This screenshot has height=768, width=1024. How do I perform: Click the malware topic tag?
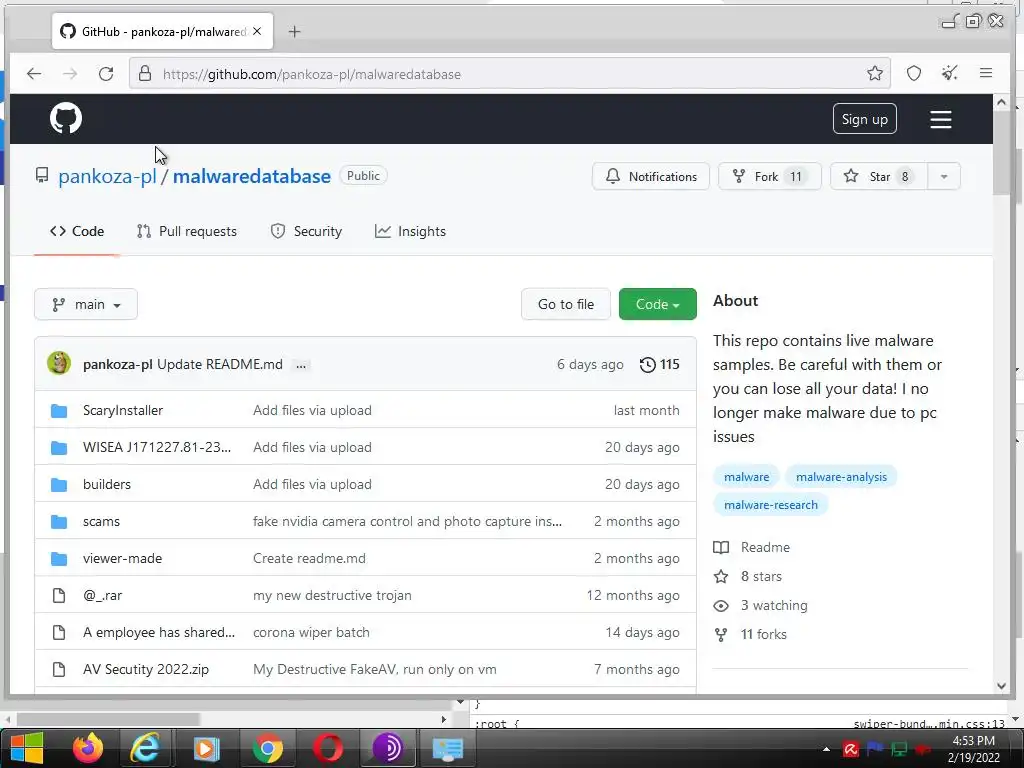(x=746, y=477)
